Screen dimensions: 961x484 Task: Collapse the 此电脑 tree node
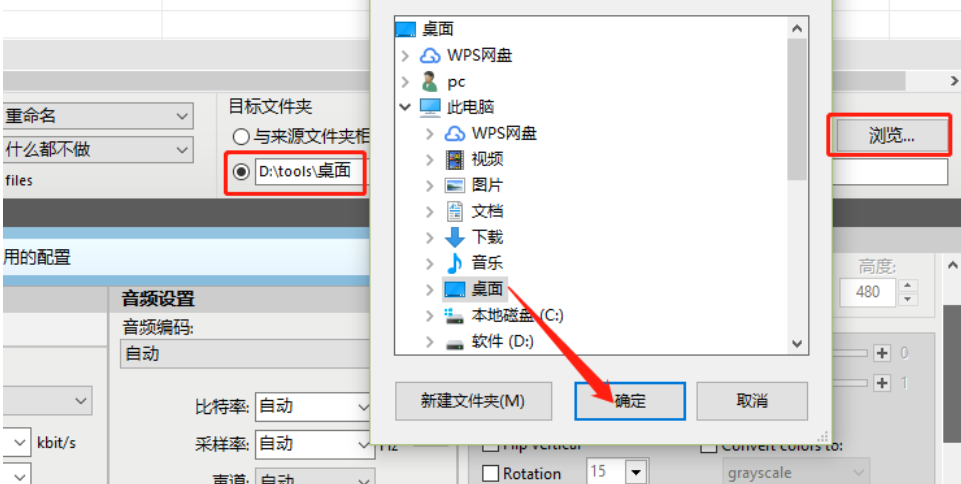point(405,107)
